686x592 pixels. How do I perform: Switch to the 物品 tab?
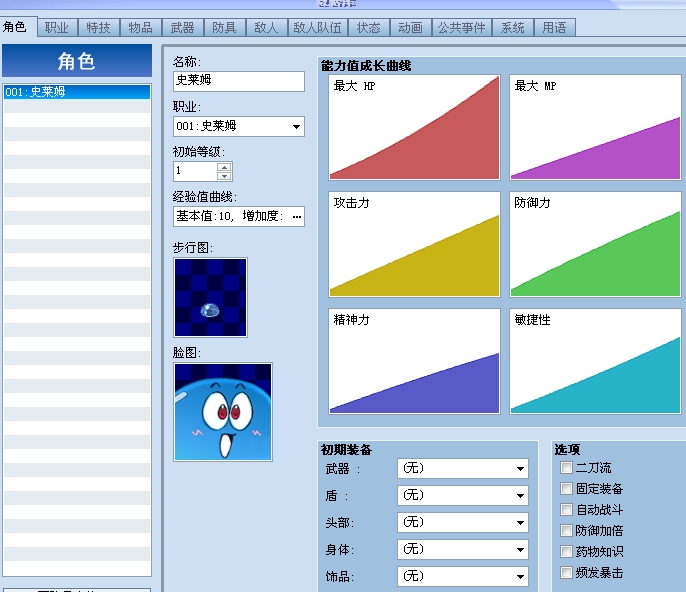tap(140, 28)
